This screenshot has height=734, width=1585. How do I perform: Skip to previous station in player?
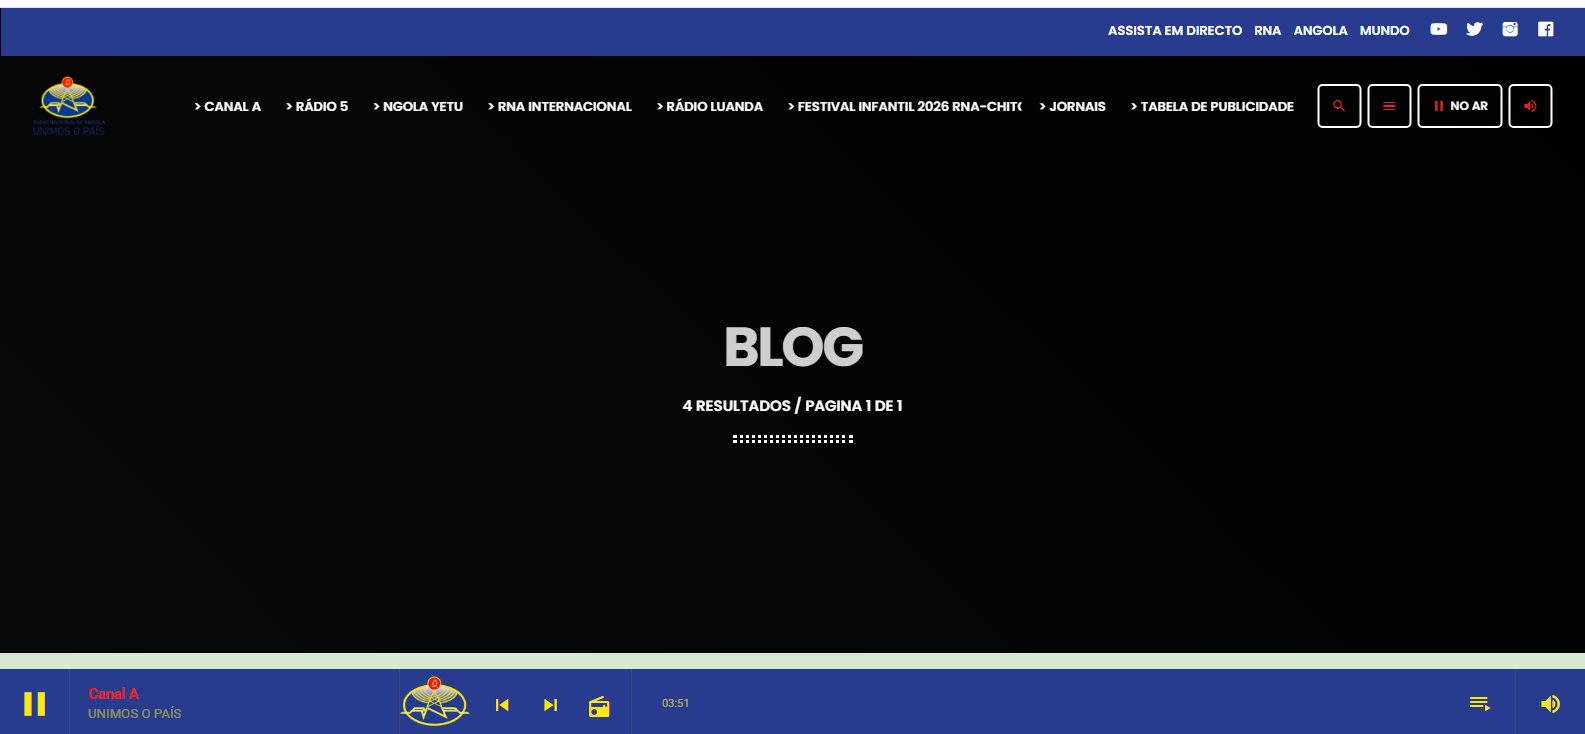(x=502, y=705)
